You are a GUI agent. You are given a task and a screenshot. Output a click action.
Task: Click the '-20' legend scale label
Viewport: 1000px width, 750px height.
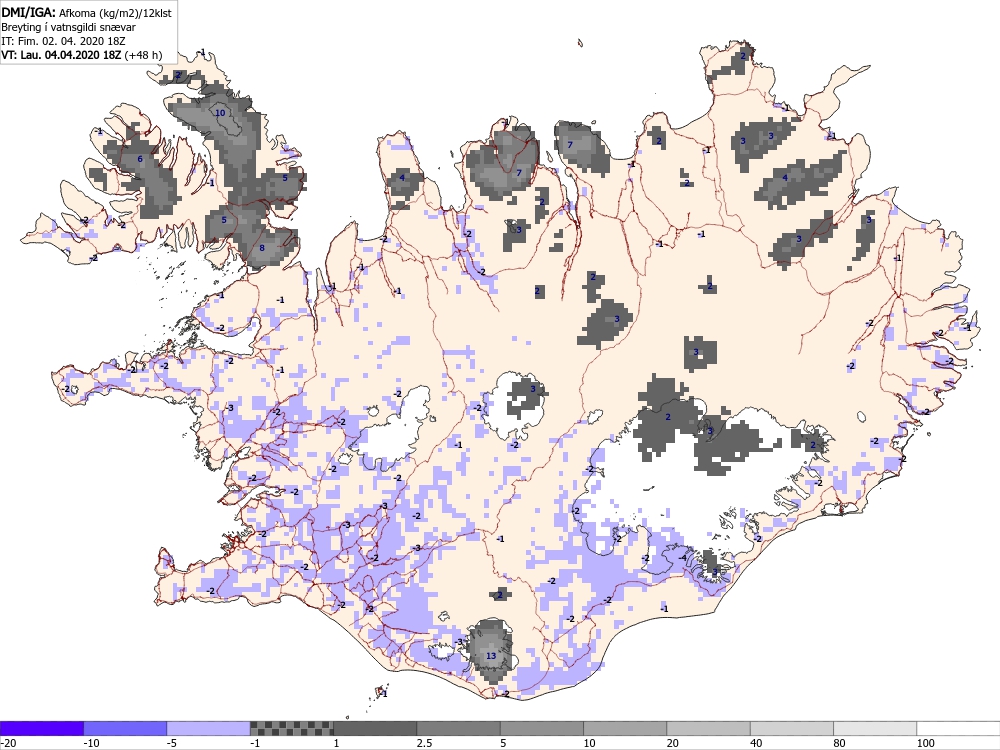[x=8, y=743]
